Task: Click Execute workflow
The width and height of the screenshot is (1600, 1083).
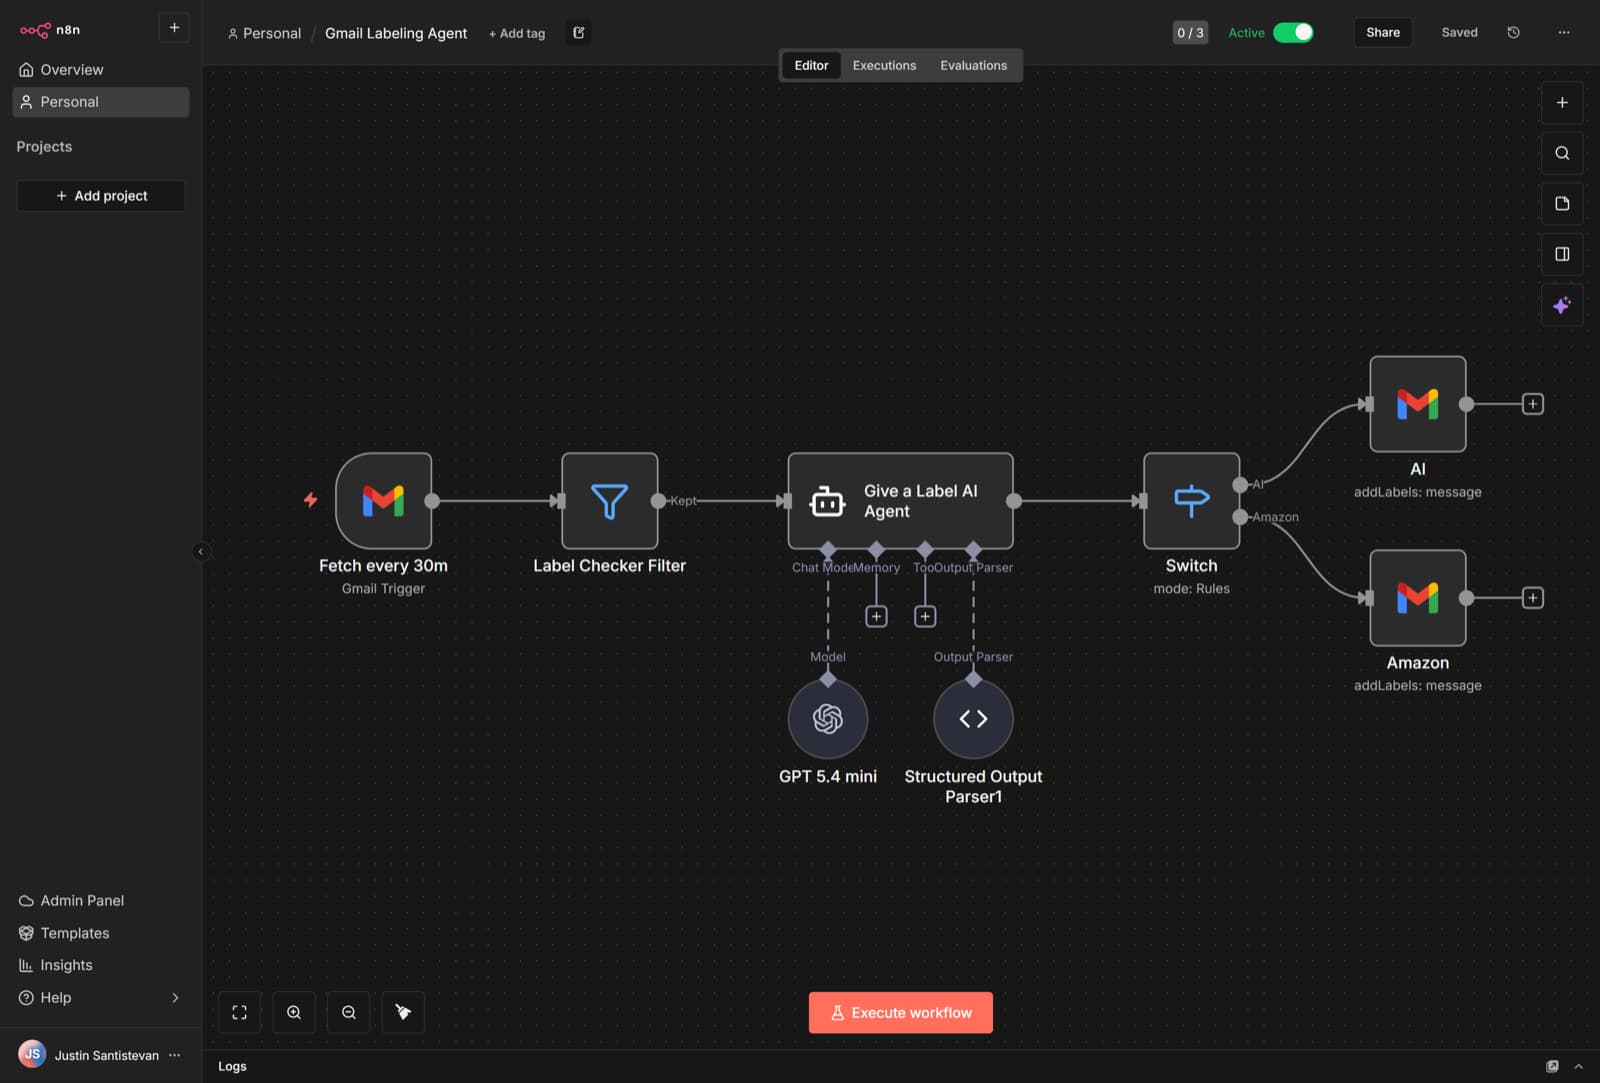Action: click(901, 1013)
